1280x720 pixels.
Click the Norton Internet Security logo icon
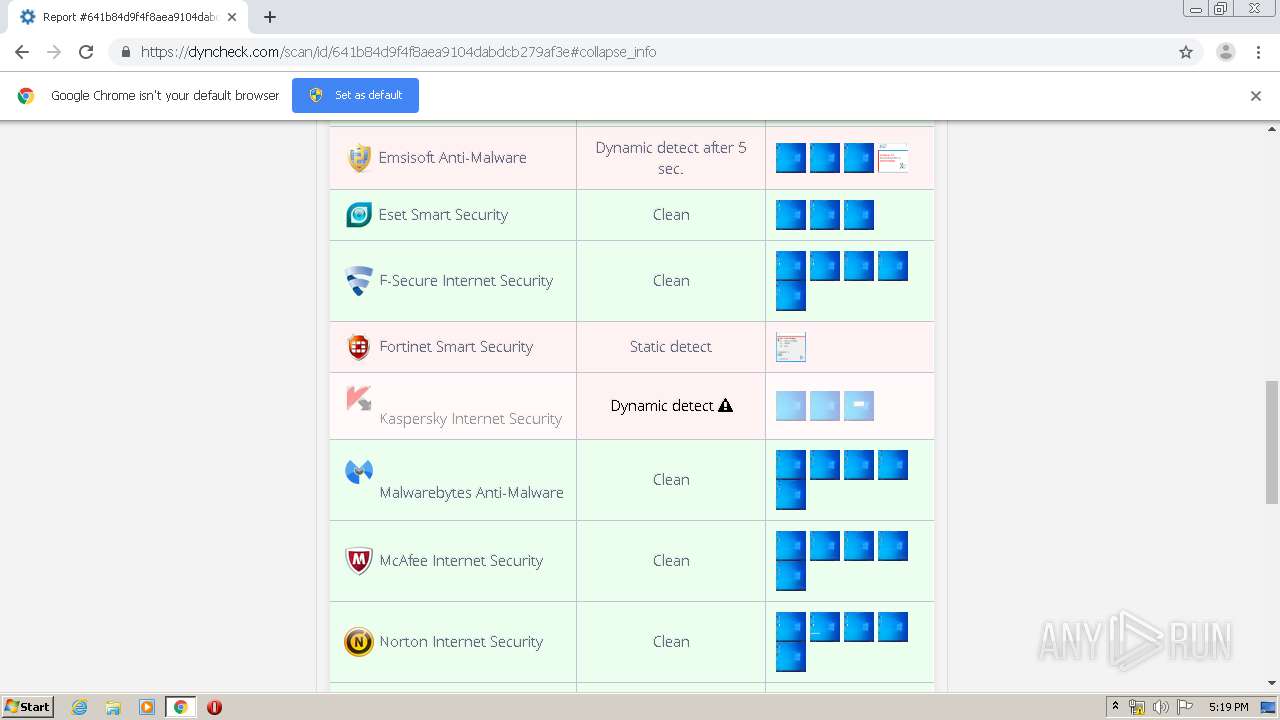point(359,642)
